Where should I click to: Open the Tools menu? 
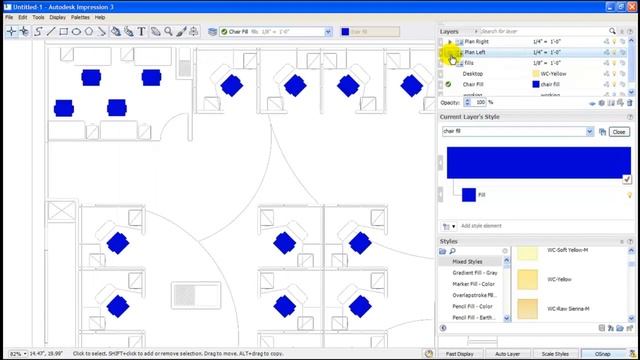click(38, 18)
